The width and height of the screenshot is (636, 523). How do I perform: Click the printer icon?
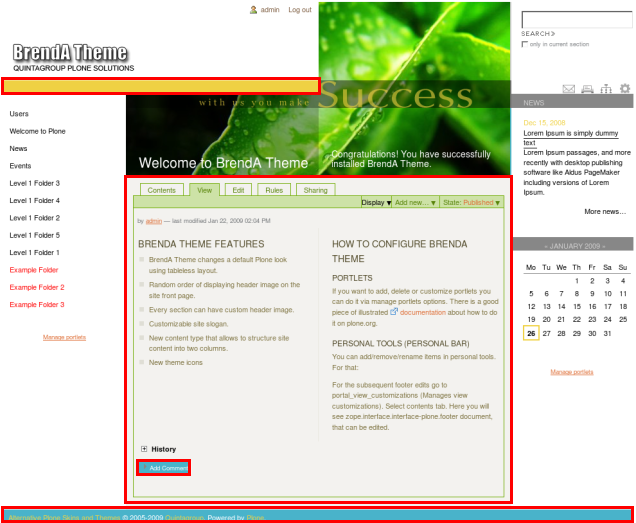tap(587, 88)
